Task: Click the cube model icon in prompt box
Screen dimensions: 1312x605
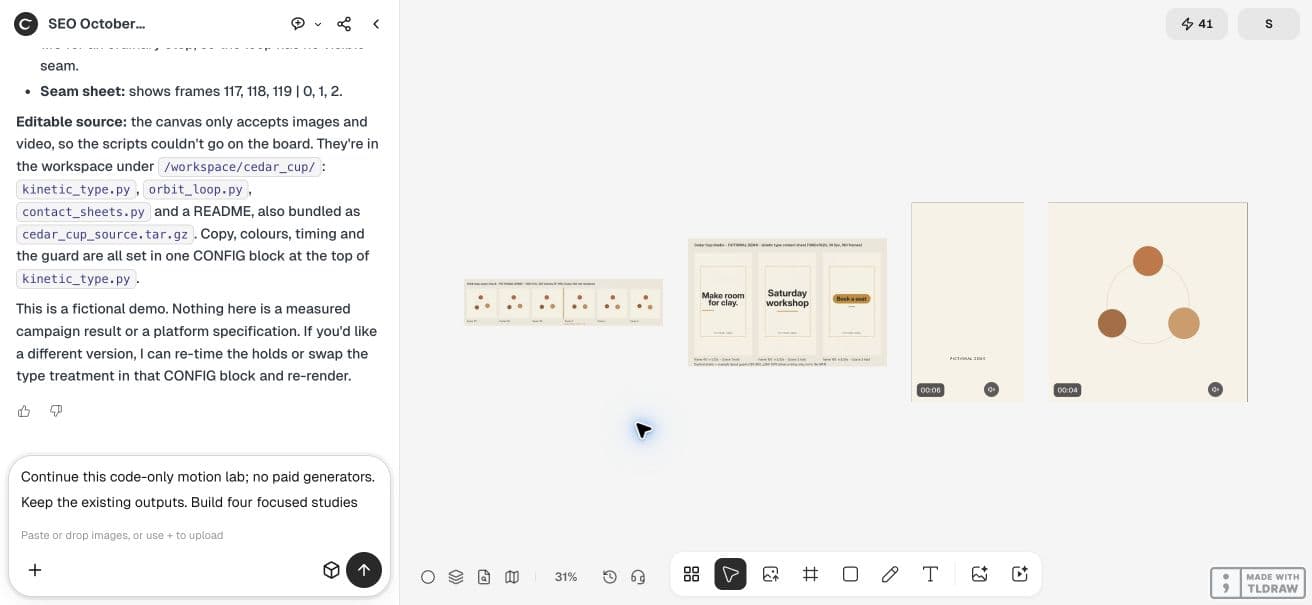Action: coord(331,570)
